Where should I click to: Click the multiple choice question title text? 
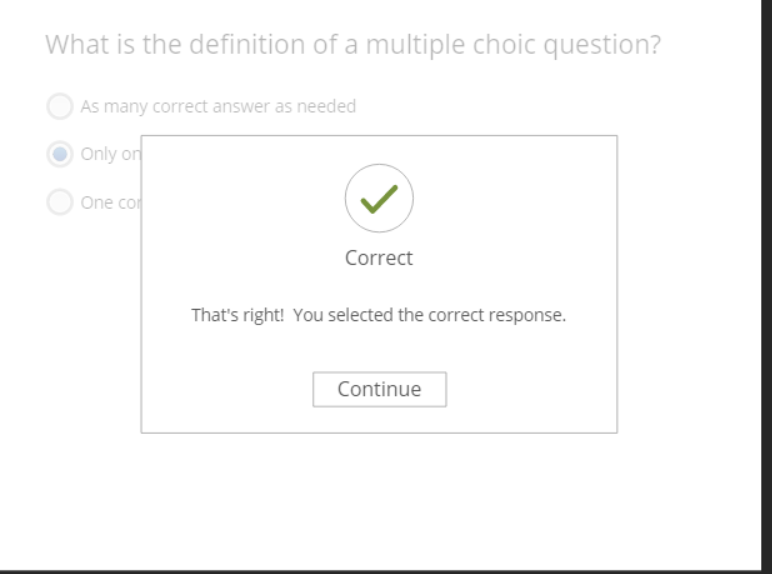tap(353, 45)
